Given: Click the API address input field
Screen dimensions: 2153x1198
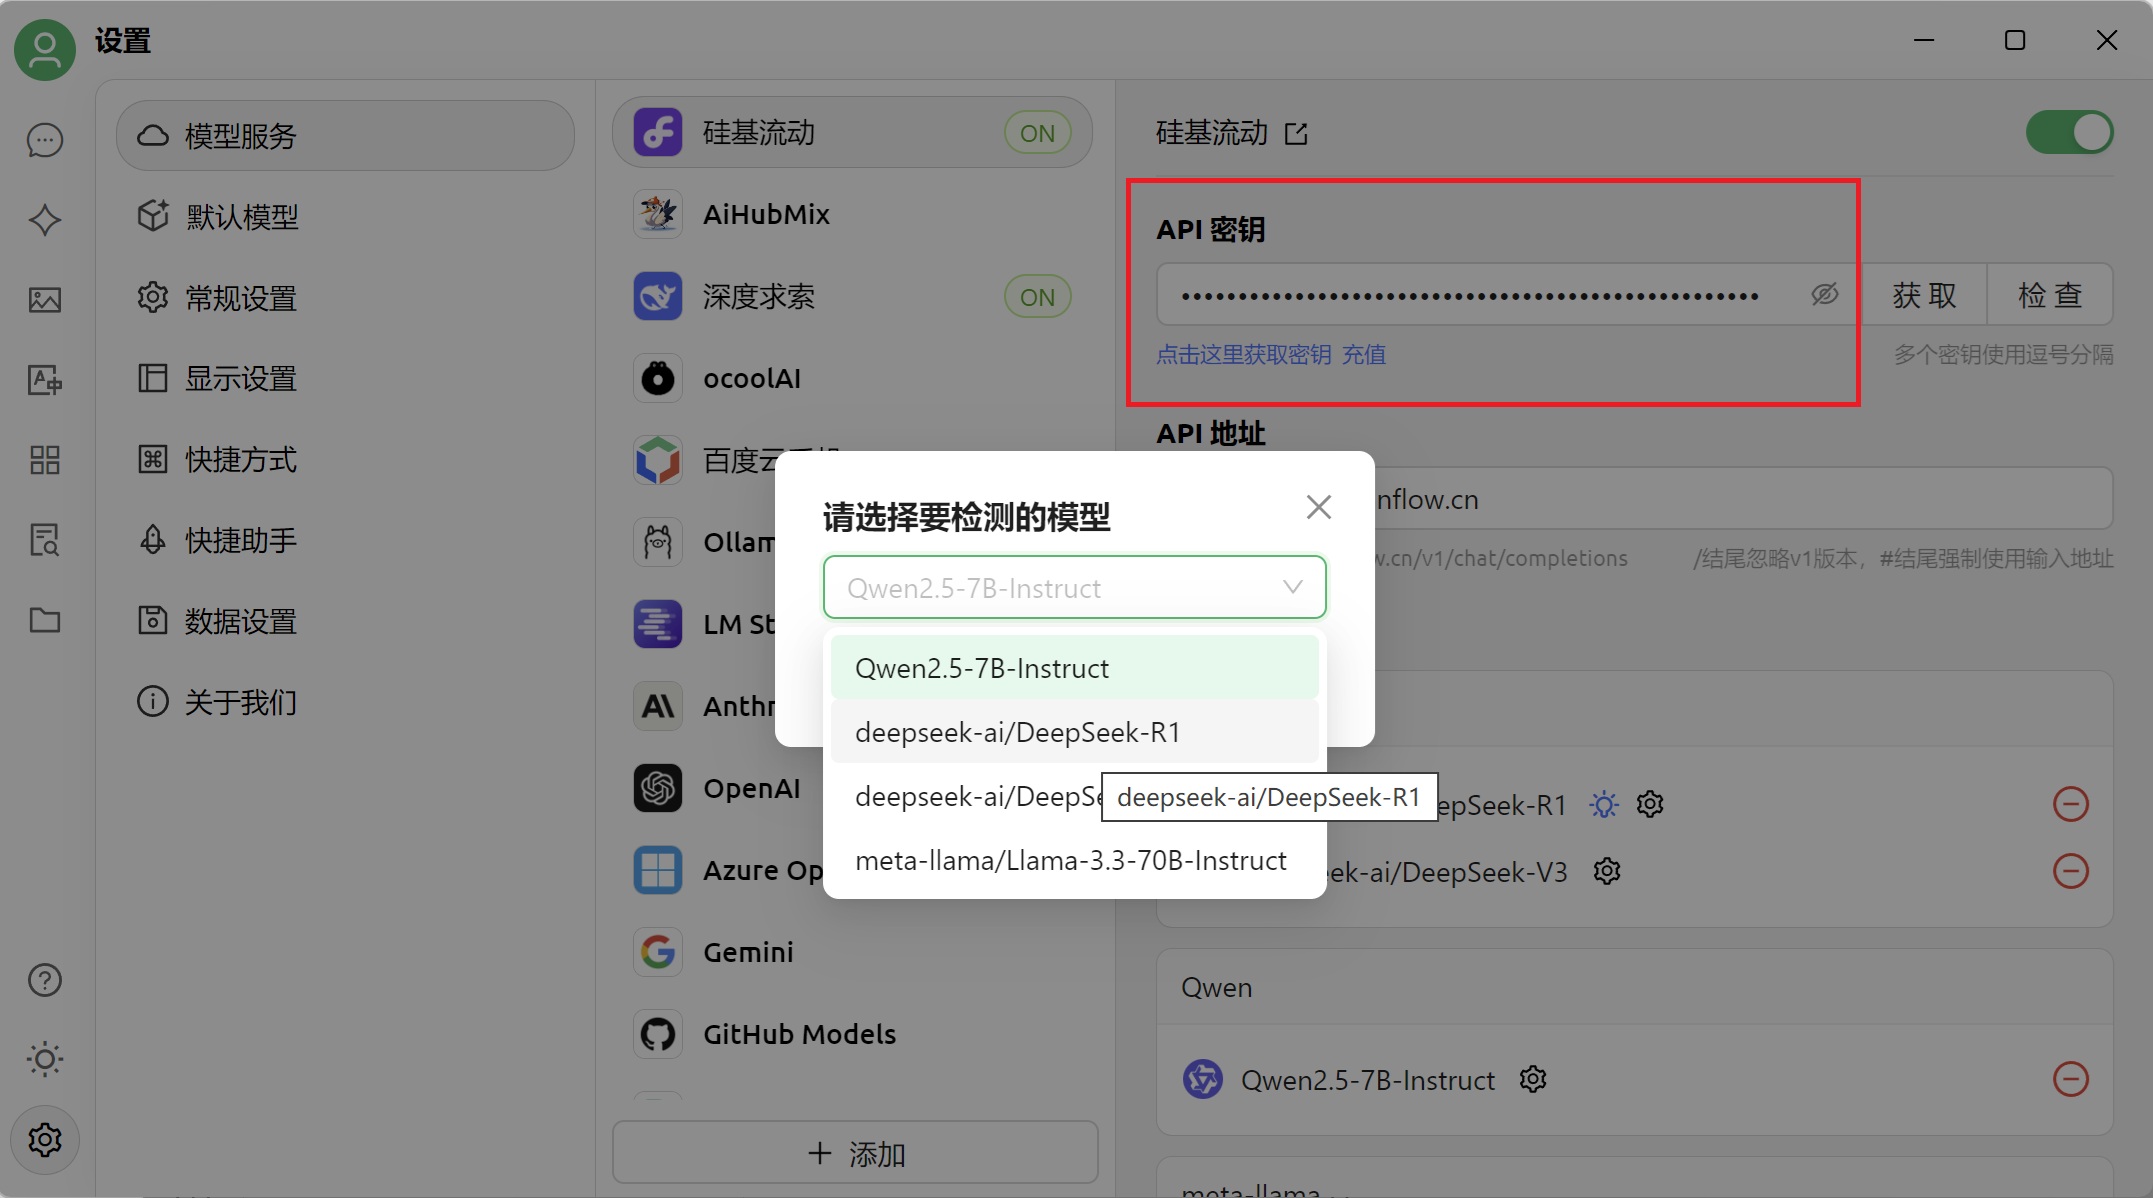Looking at the screenshot, I should coord(1742,499).
